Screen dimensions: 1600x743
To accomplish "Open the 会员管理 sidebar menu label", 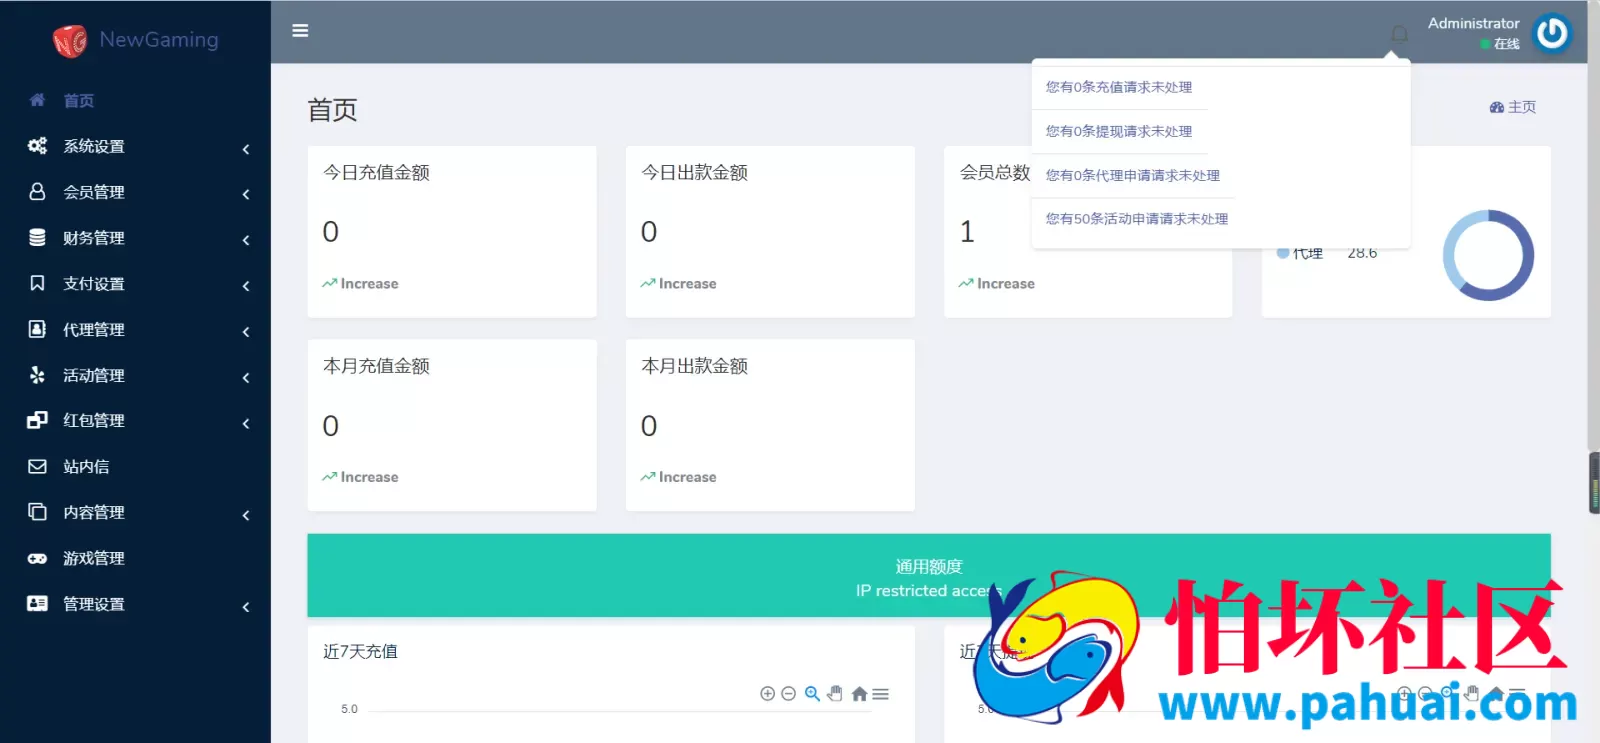I will [94, 192].
